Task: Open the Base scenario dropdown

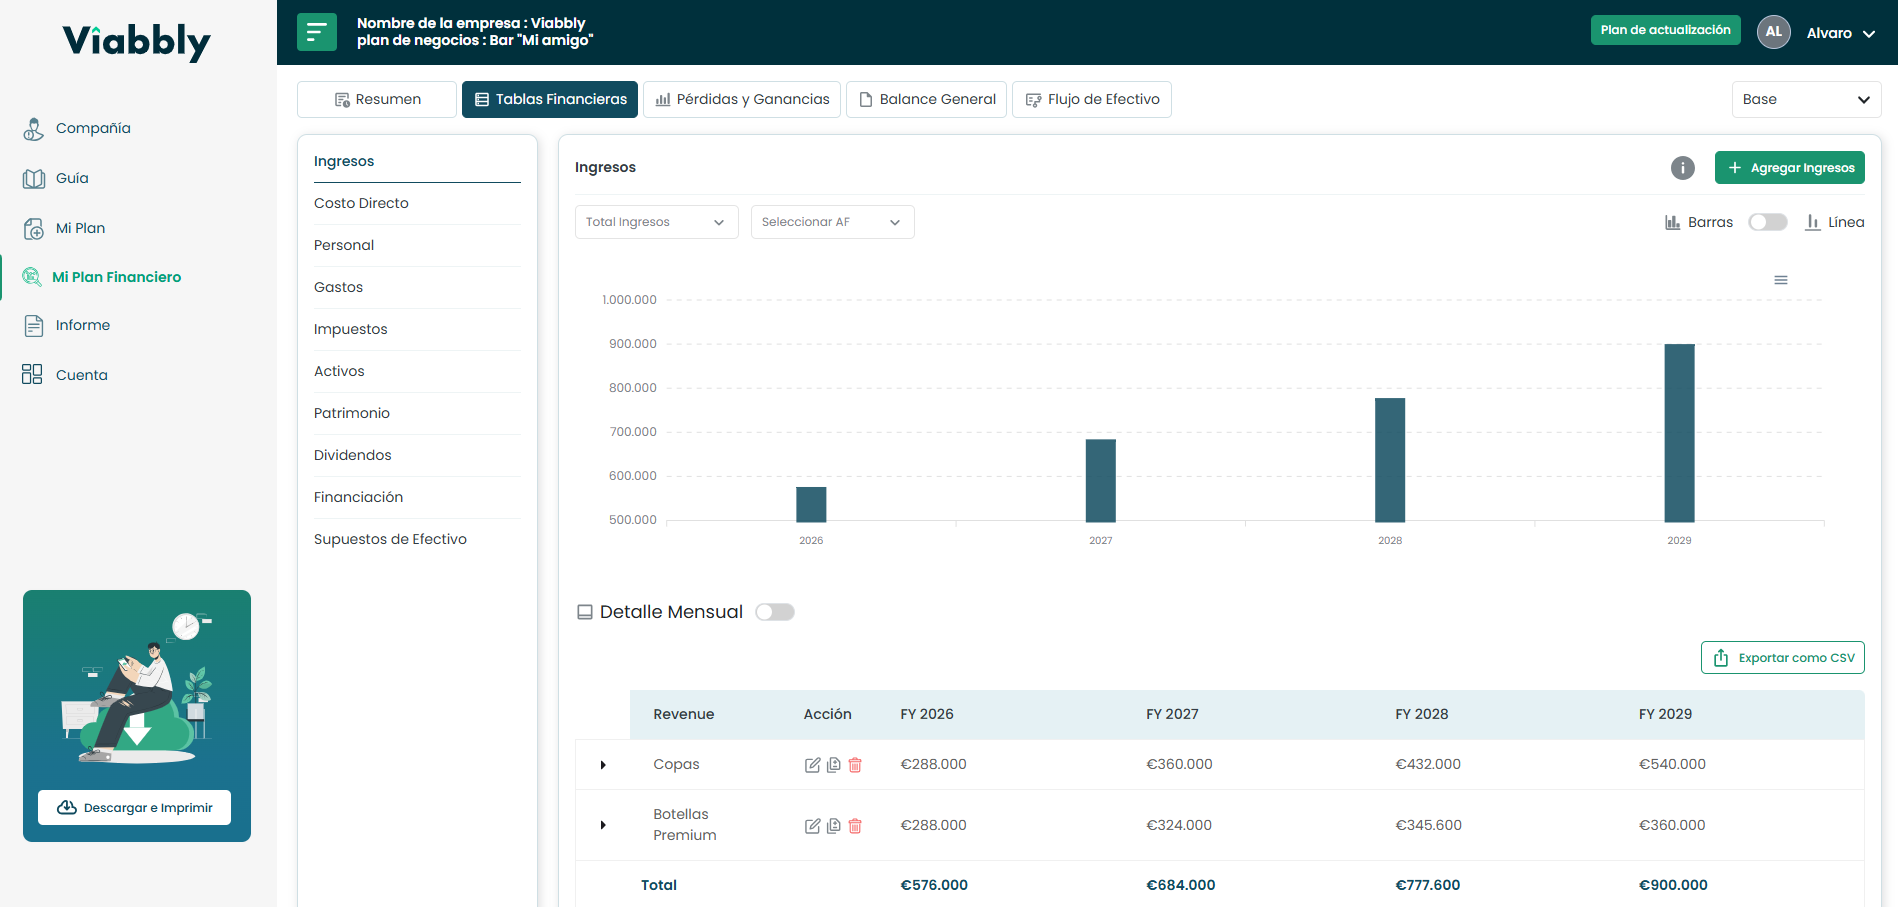Action: [1805, 99]
